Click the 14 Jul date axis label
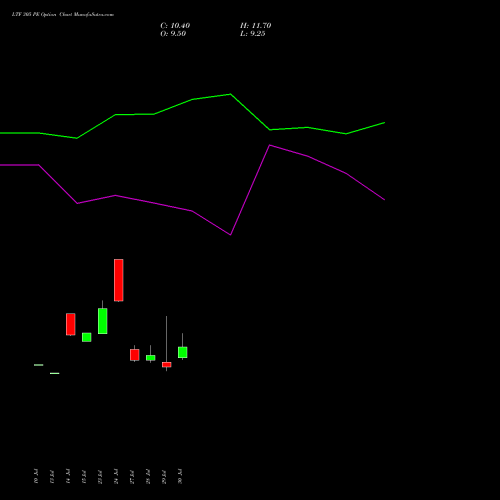Image resolution: width=500 pixels, height=500 pixels. [68, 476]
